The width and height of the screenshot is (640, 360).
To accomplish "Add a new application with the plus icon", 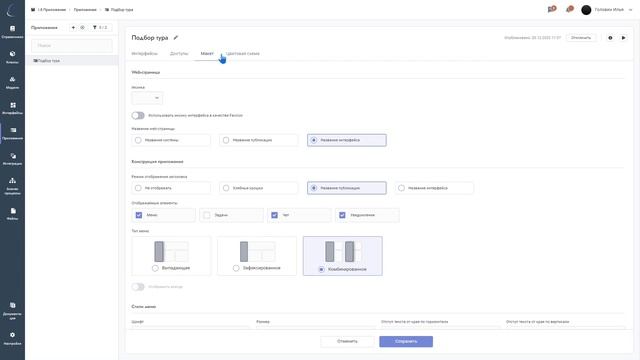I will click(x=73, y=27).
